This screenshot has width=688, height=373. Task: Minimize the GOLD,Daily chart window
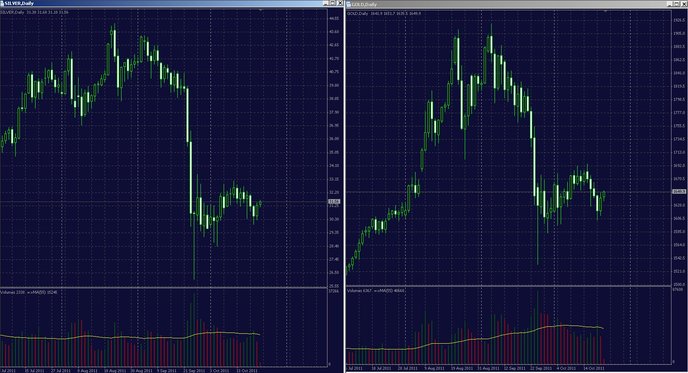670,4
